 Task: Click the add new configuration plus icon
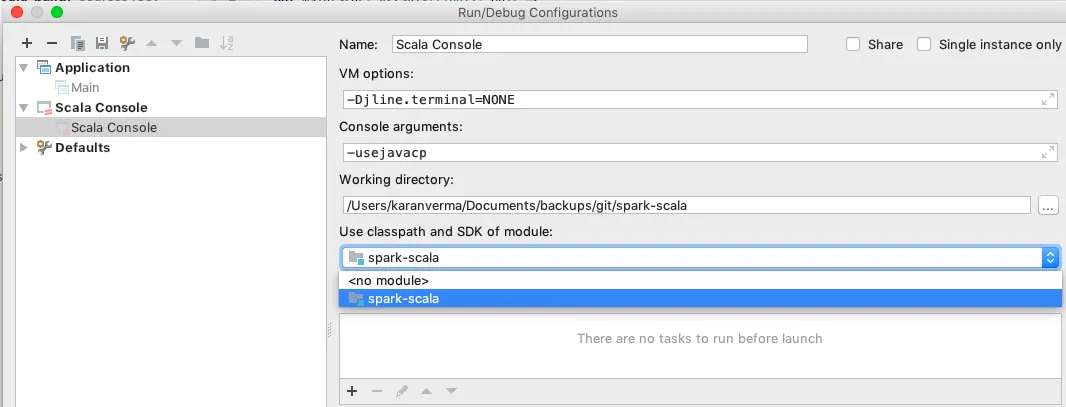click(x=27, y=43)
